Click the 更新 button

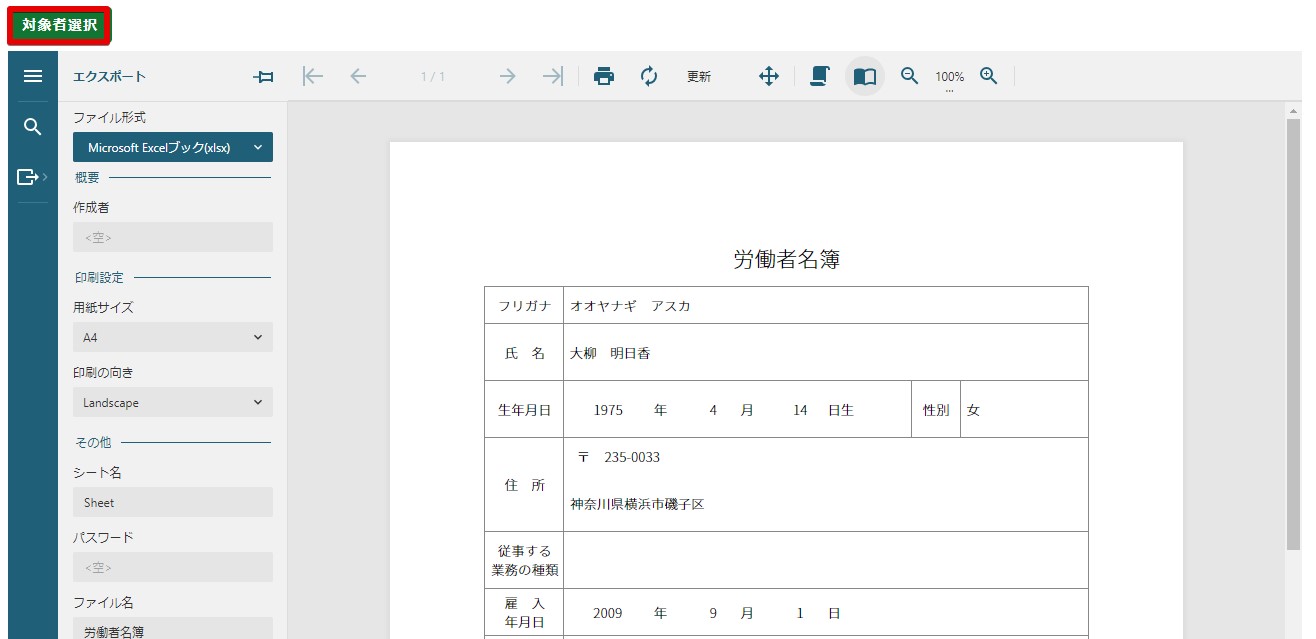pyautogui.click(x=699, y=76)
